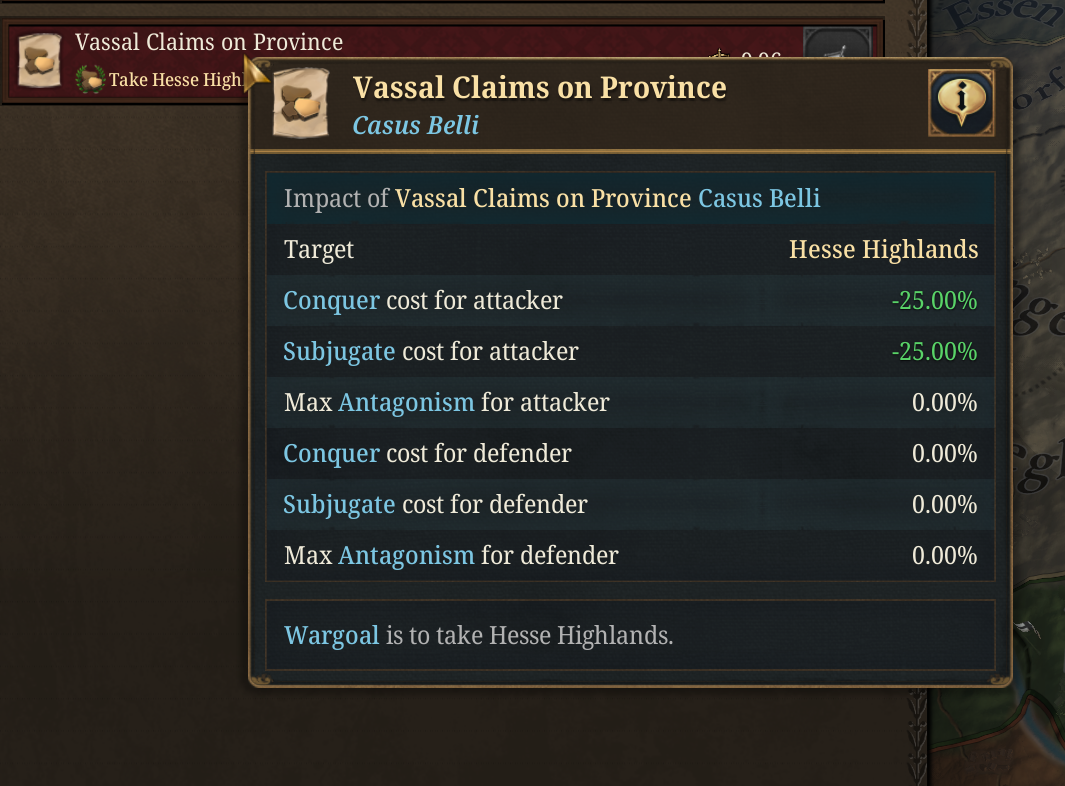The height and width of the screenshot is (786, 1065).
Task: Select the scroll icon beside tooltip title
Action: [300, 103]
